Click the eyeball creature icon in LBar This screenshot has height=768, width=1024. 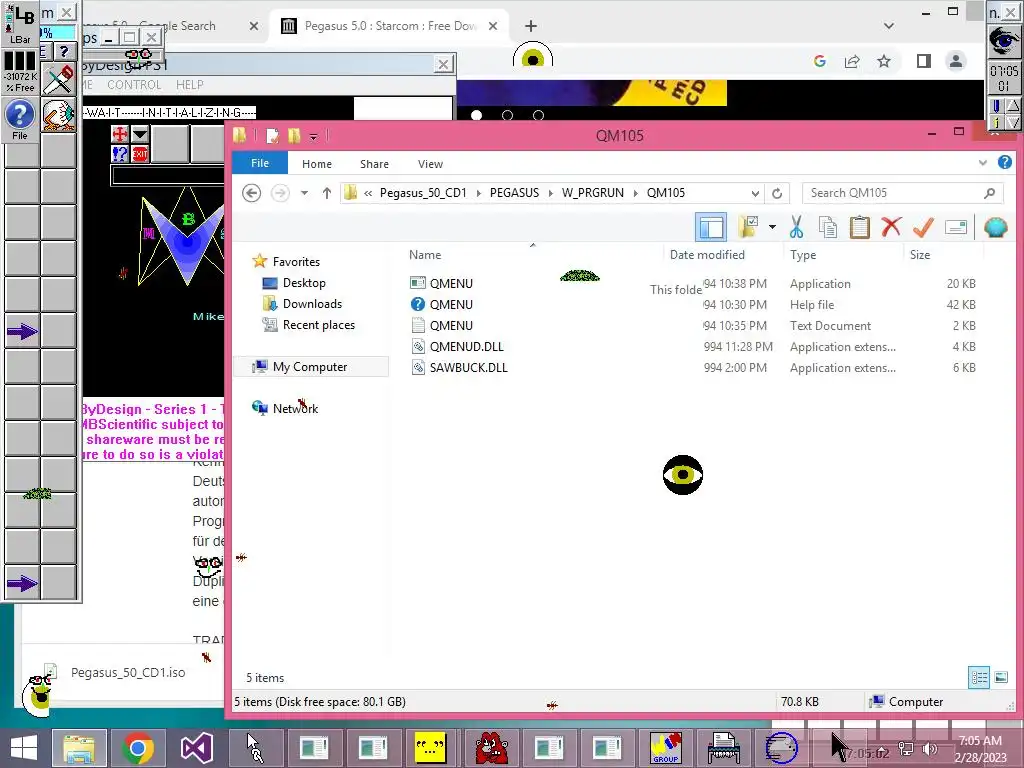pyautogui.click(x=59, y=116)
